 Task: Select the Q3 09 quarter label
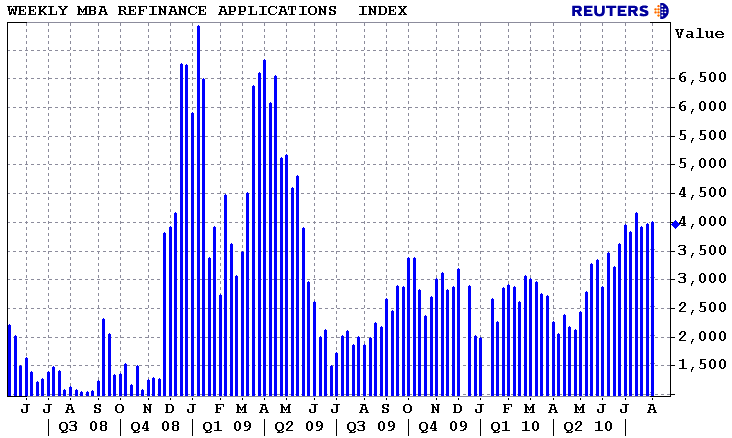[x=372, y=427]
